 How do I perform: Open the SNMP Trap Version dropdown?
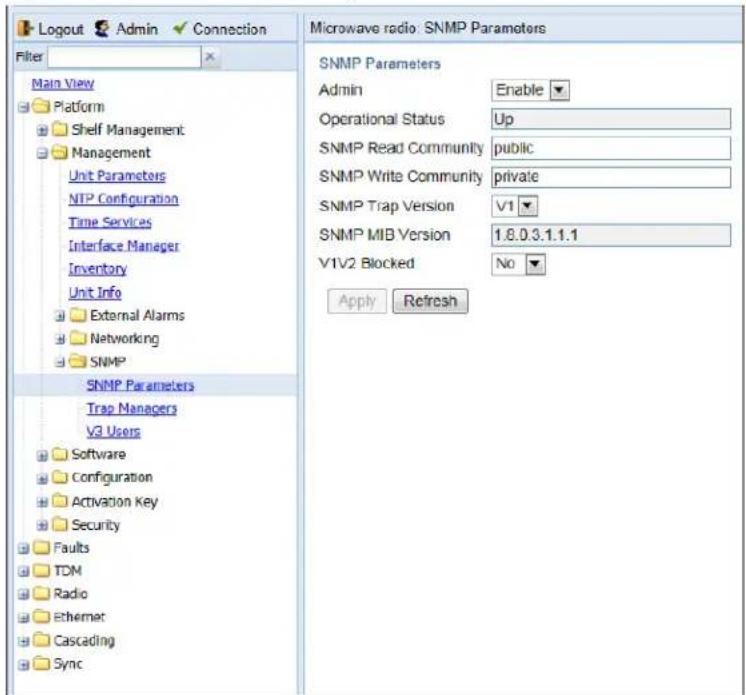(x=515, y=206)
